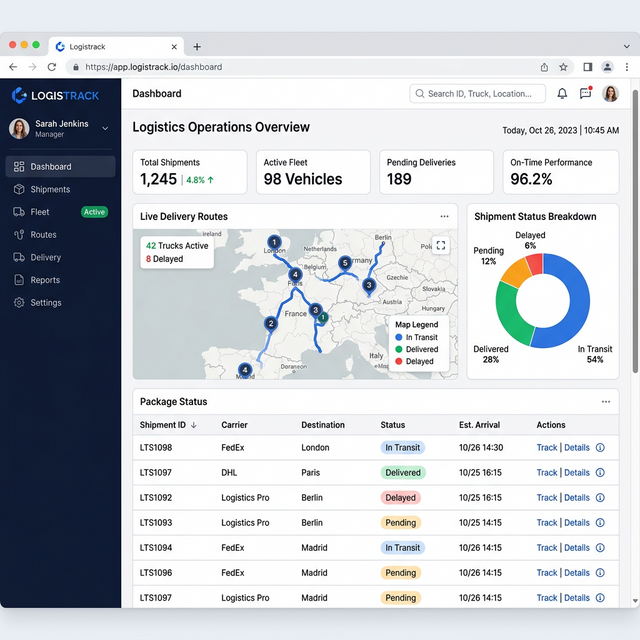Image resolution: width=640 pixels, height=640 pixels.
Task: Bookmark this page with star icon
Action: tap(564, 67)
